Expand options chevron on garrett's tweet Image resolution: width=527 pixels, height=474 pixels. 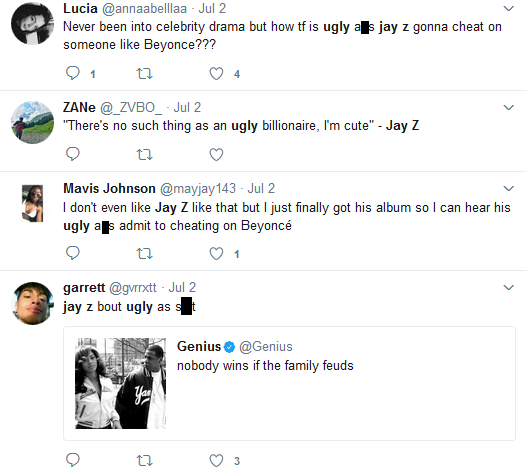pos(509,287)
